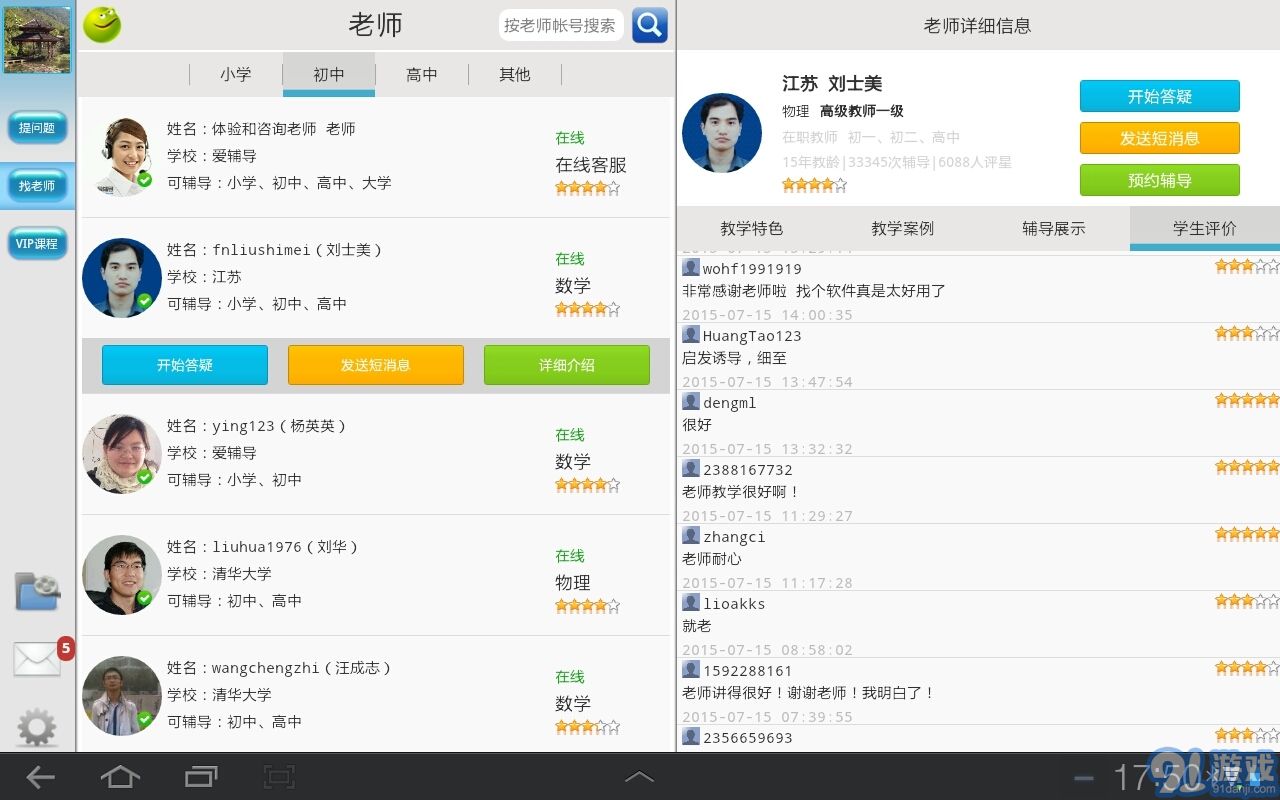This screenshot has width=1280, height=800.
Task: Open the 教学案例 tab
Action: click(903, 228)
